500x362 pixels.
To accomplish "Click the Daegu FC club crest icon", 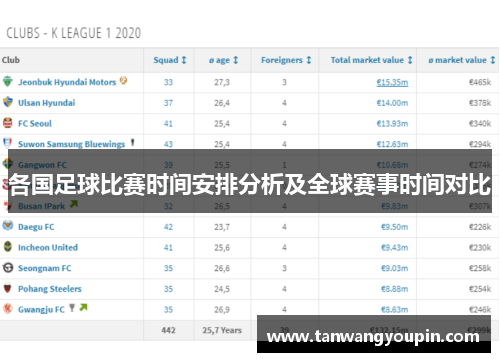I will click(8, 226).
